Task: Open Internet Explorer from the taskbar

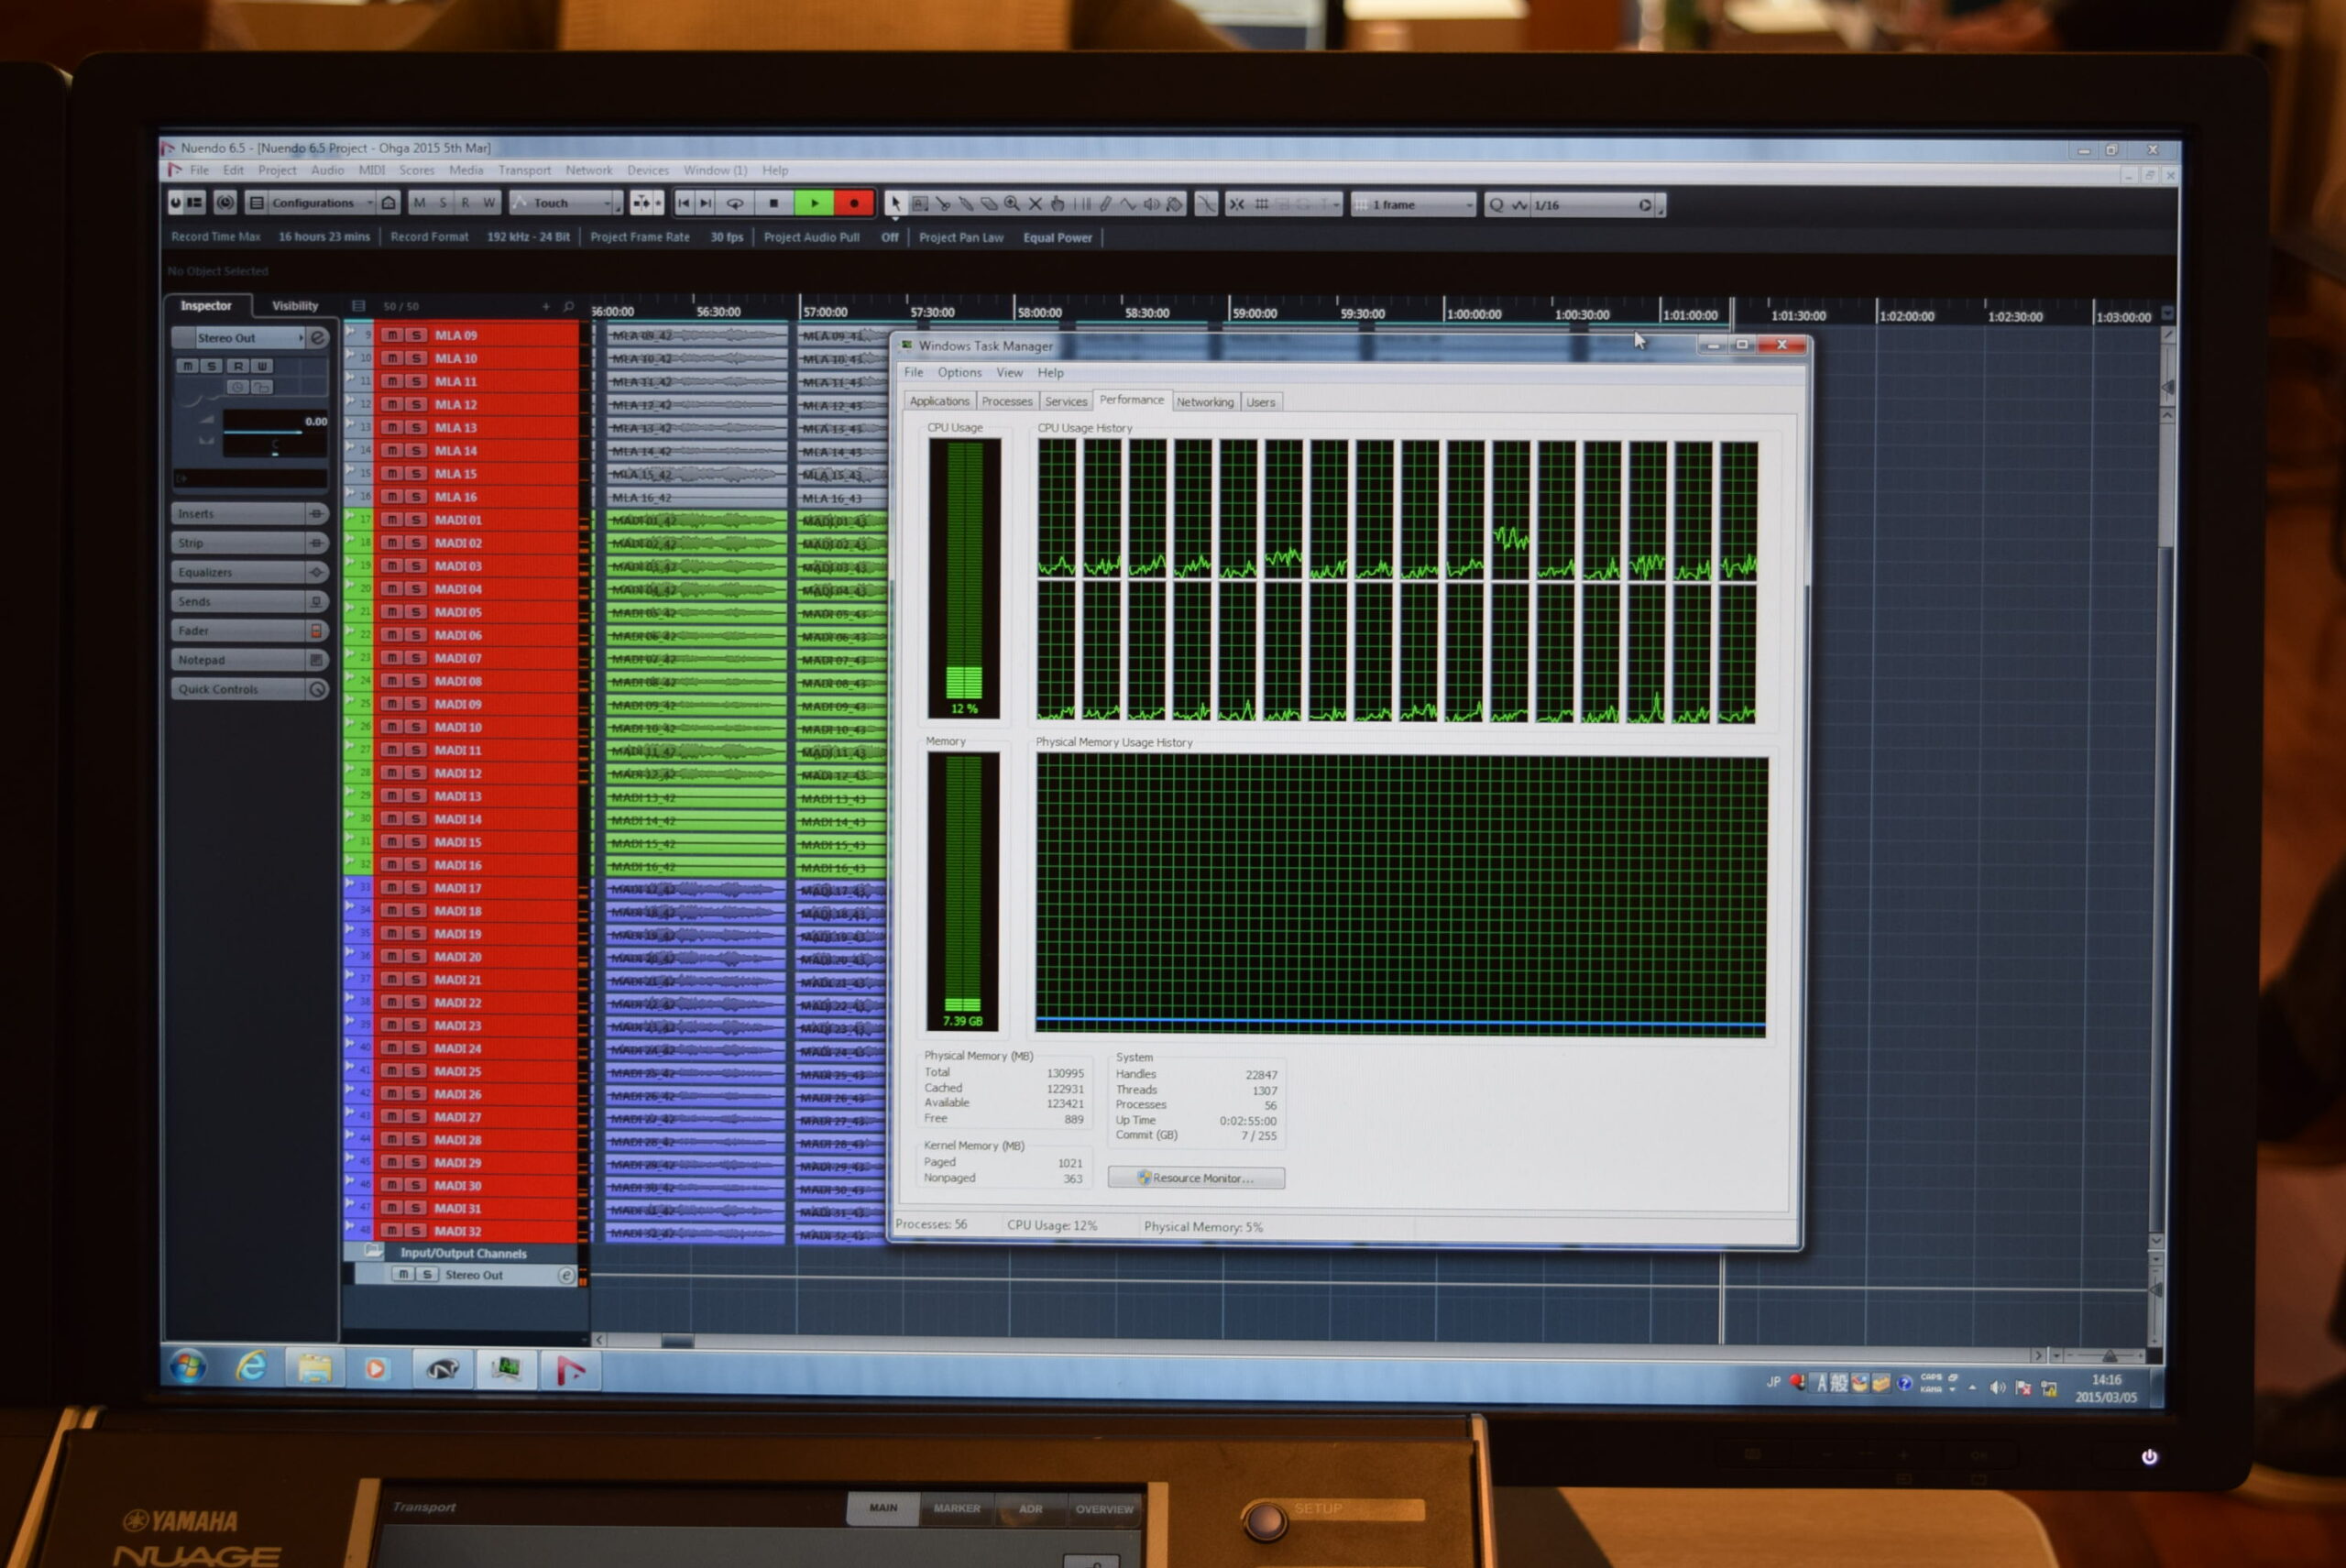Action: [251, 1366]
